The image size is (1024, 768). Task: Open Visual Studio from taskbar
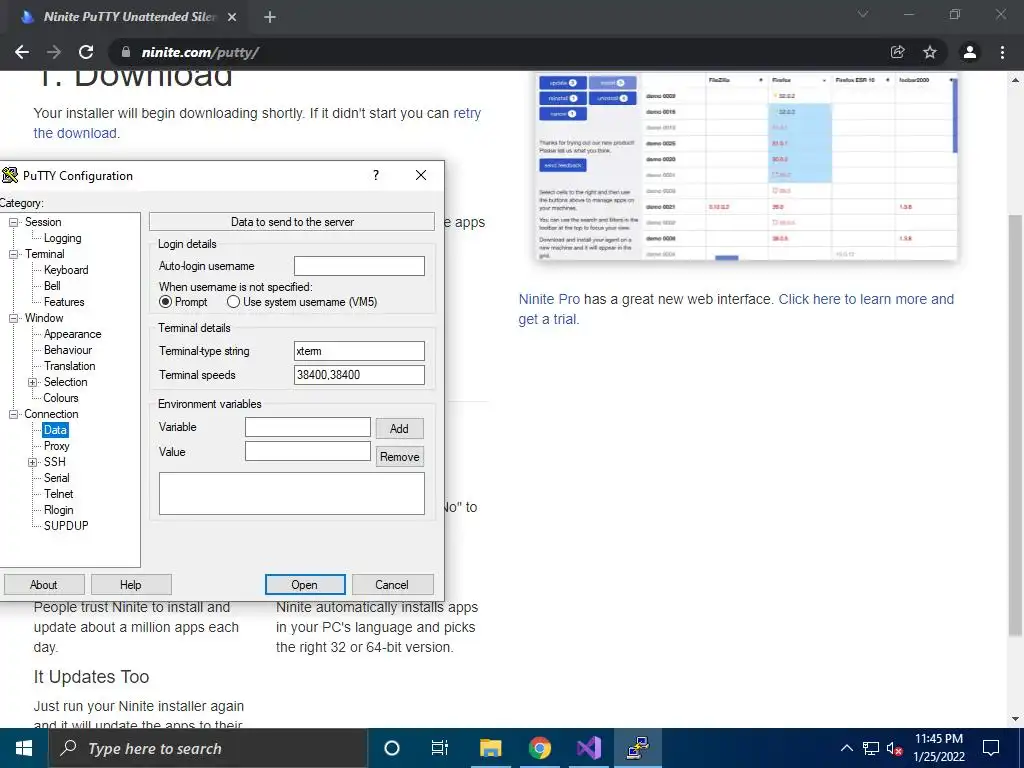(x=588, y=748)
